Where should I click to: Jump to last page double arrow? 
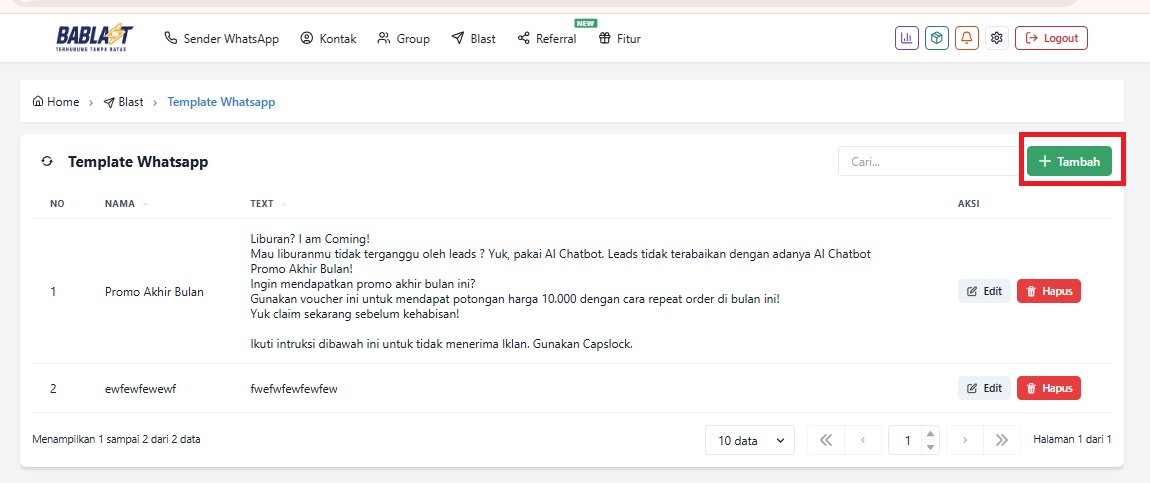click(1002, 440)
